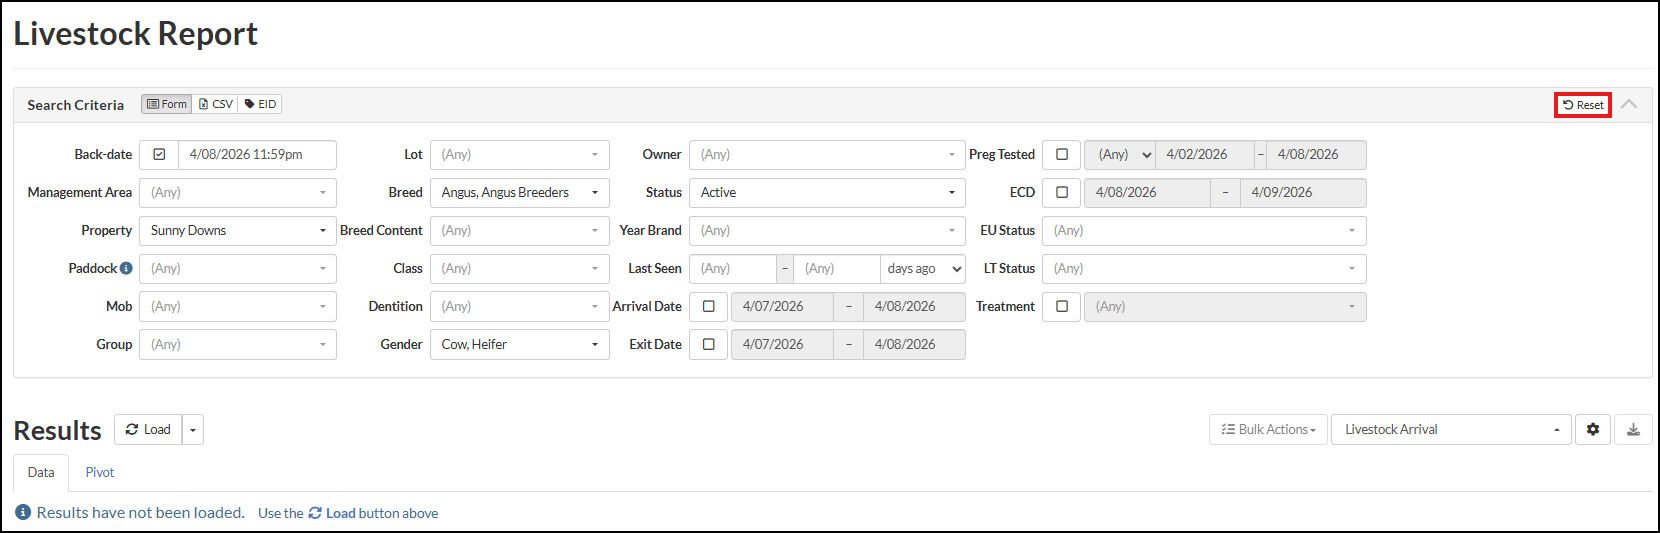Open the Class dropdown
The width and height of the screenshot is (1660, 533).
pyautogui.click(x=520, y=269)
